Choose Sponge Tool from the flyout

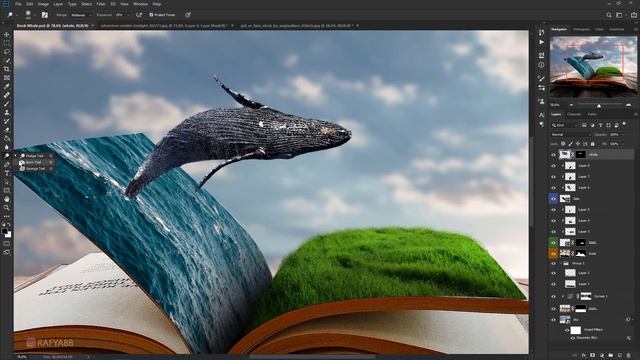pos(35,169)
